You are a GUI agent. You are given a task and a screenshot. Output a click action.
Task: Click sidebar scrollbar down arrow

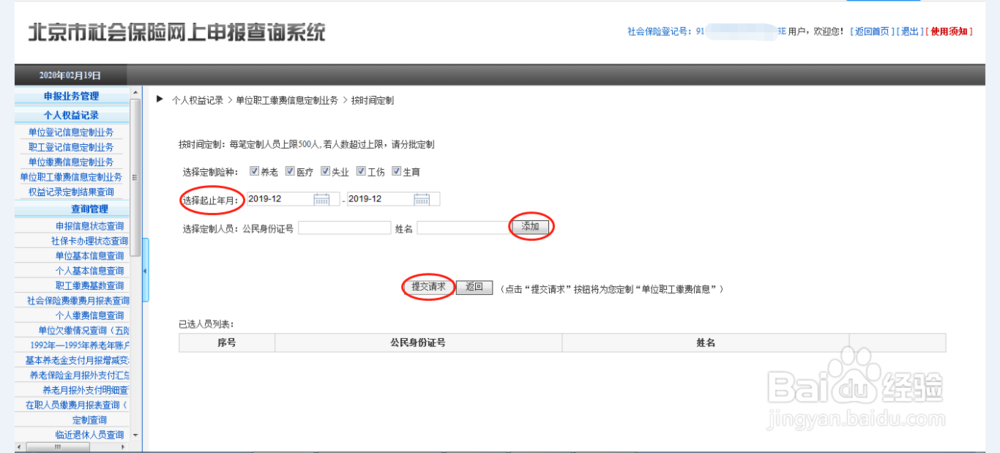coord(135,434)
